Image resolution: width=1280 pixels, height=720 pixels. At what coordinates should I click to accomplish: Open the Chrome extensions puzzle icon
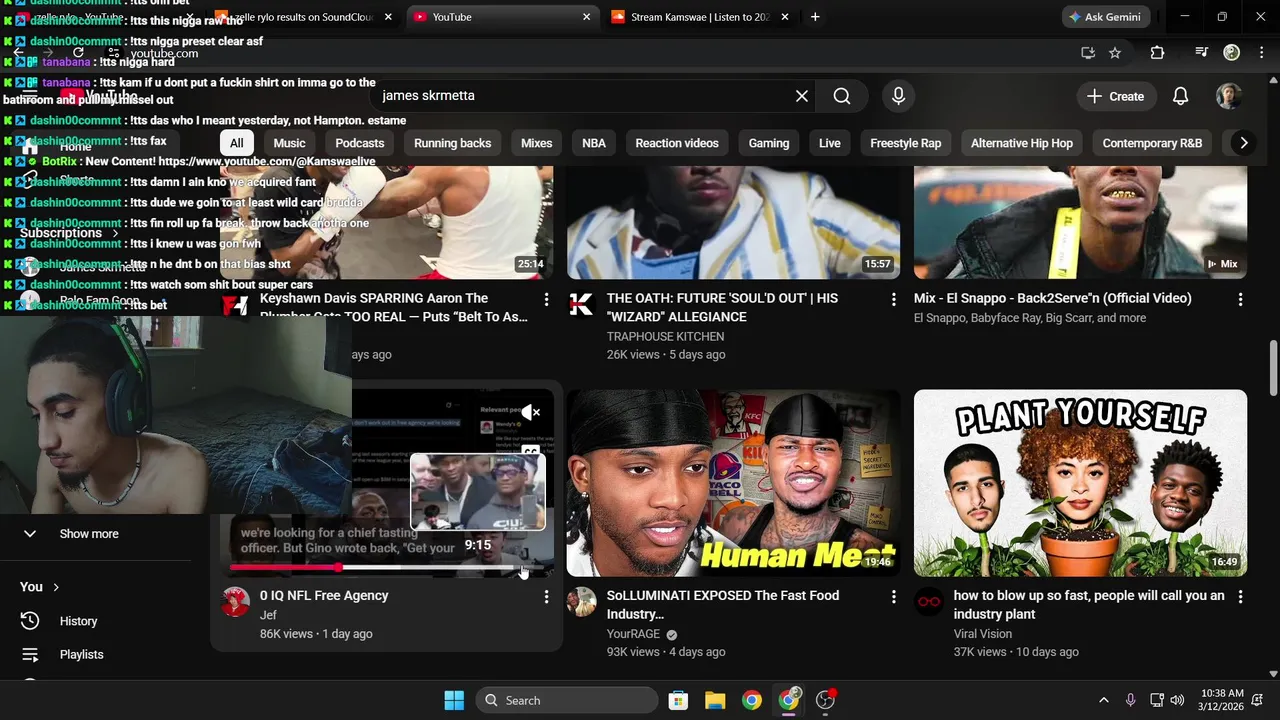1157,53
